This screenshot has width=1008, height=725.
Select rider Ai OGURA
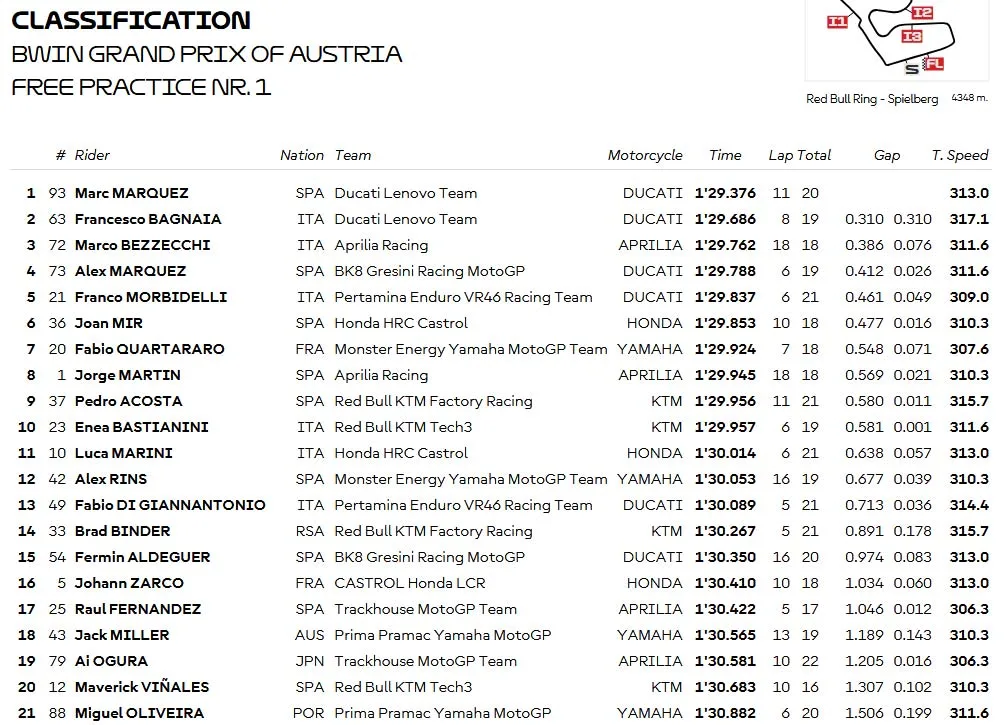[111, 661]
